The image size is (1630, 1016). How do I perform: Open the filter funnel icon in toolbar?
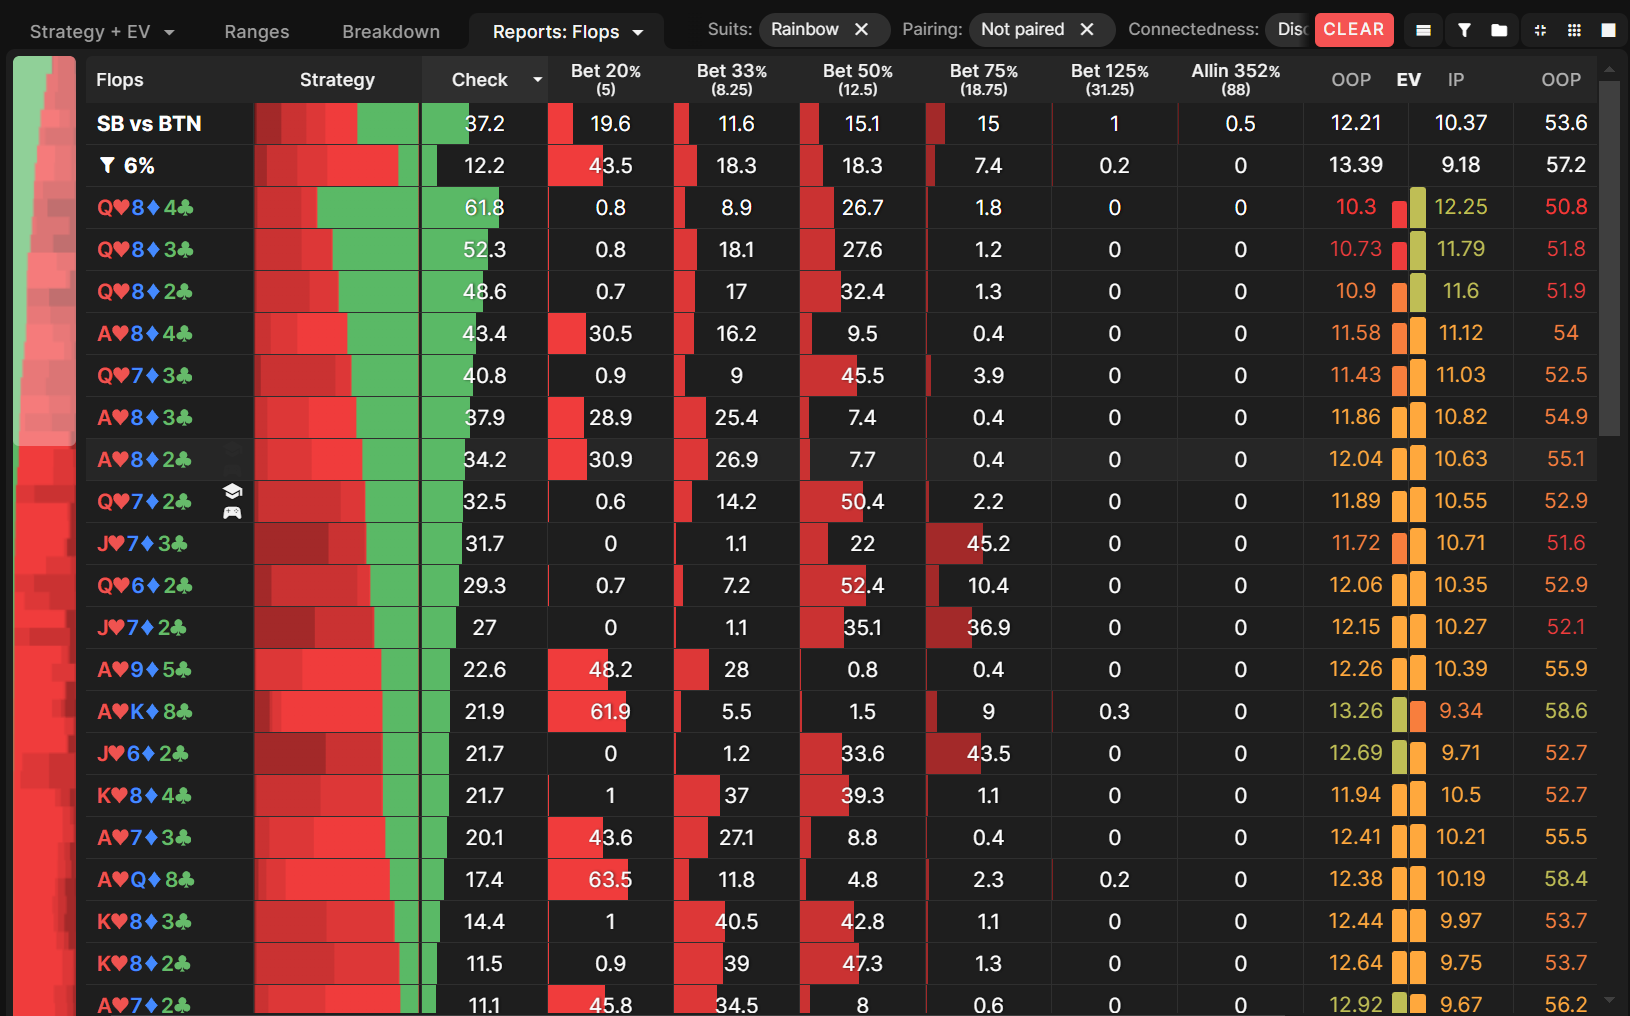pos(1464,31)
